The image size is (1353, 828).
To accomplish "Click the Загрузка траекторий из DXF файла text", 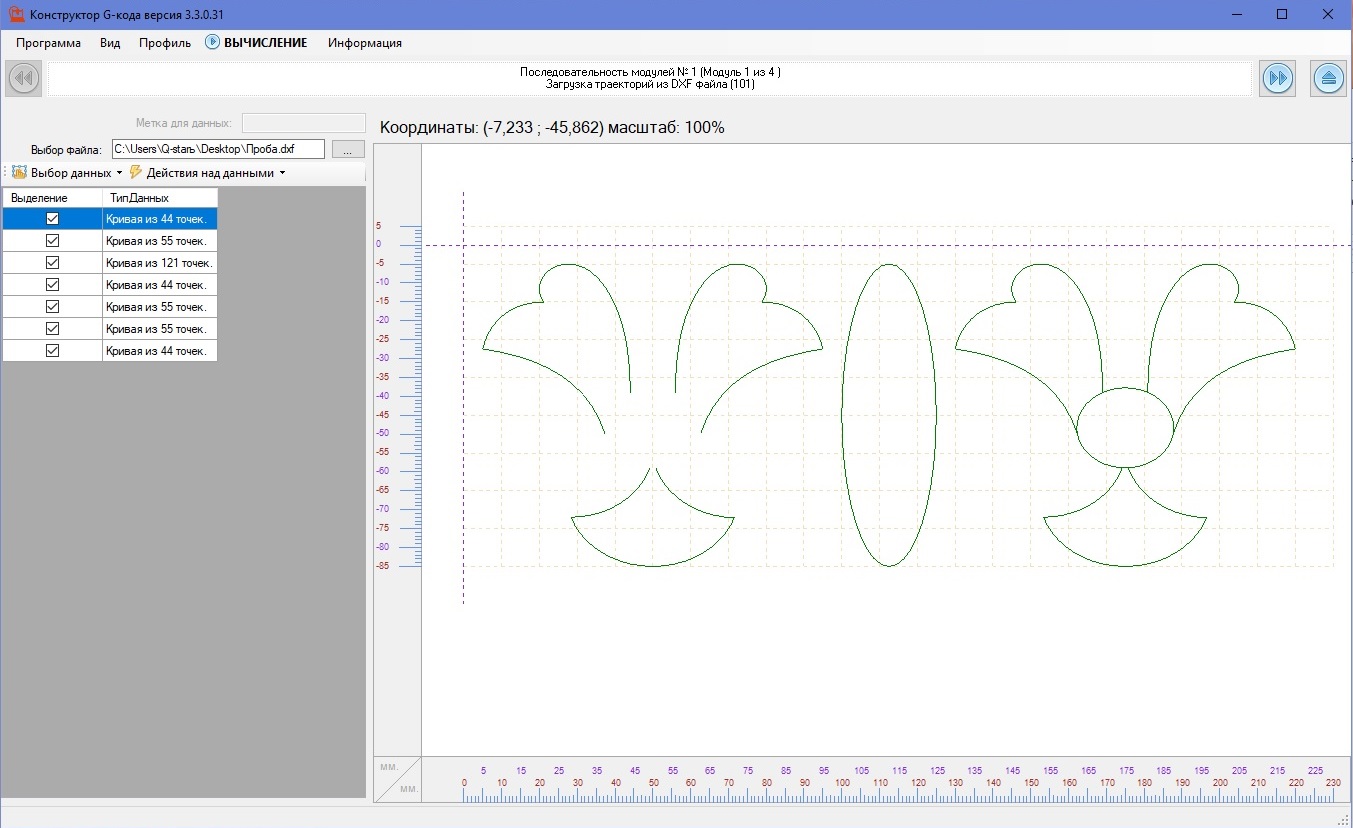I will 650,84.
